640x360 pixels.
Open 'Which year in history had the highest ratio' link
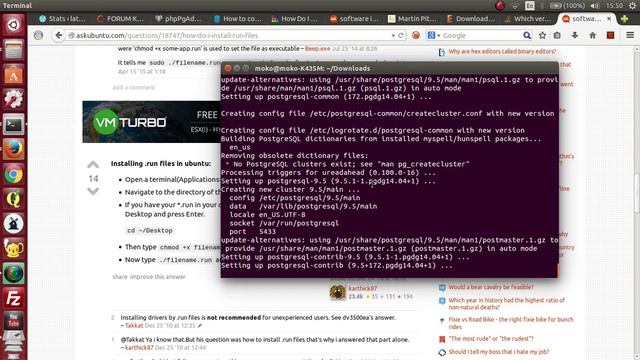(507, 304)
